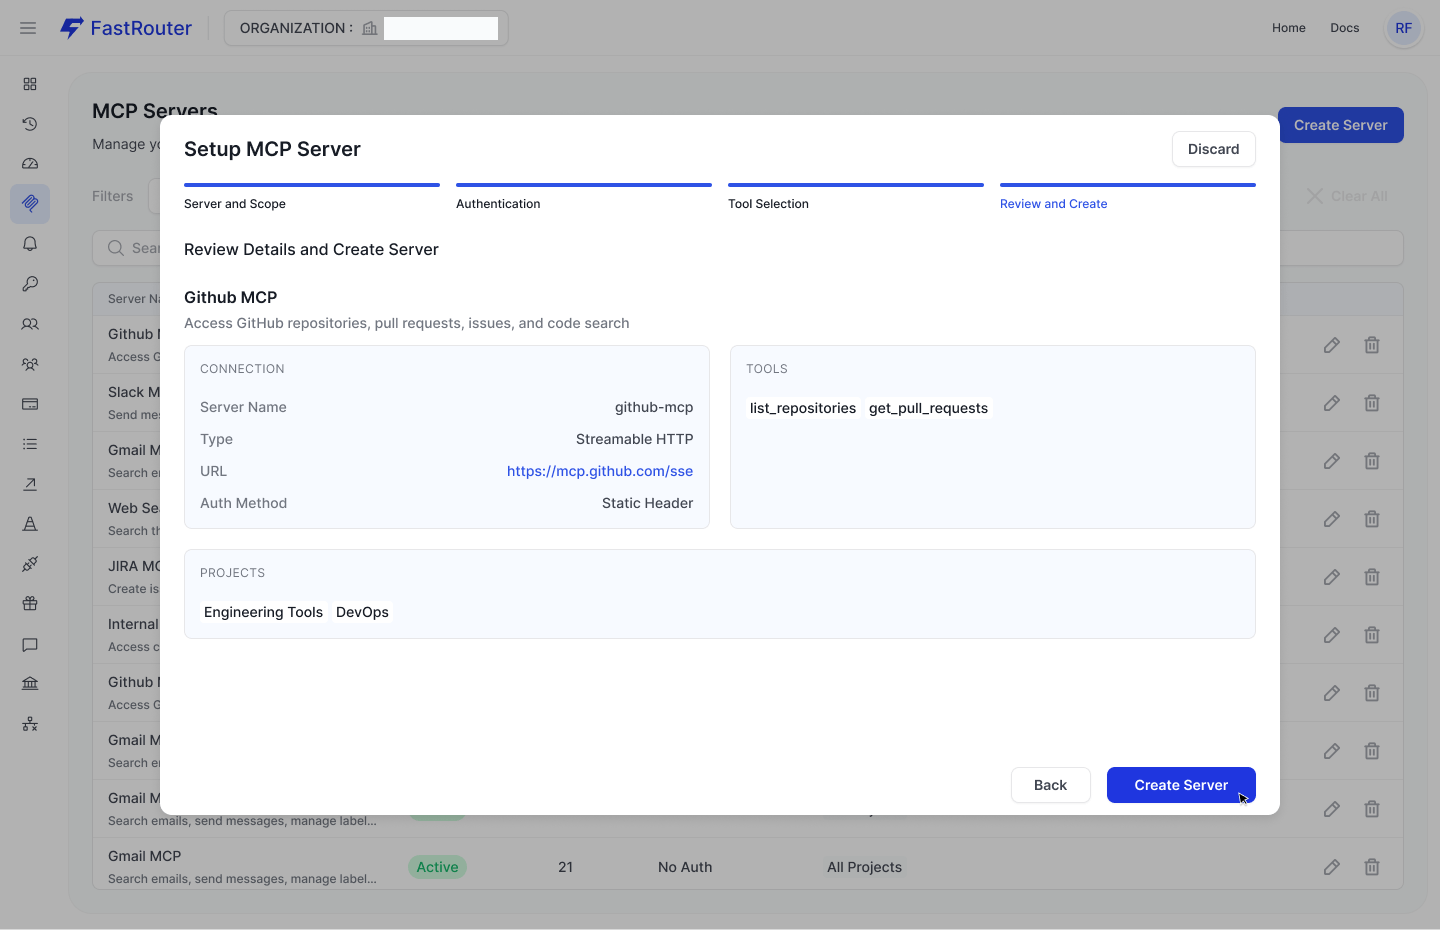Open the API keys icon in sidebar
This screenshot has width=1440, height=930.
click(29, 283)
